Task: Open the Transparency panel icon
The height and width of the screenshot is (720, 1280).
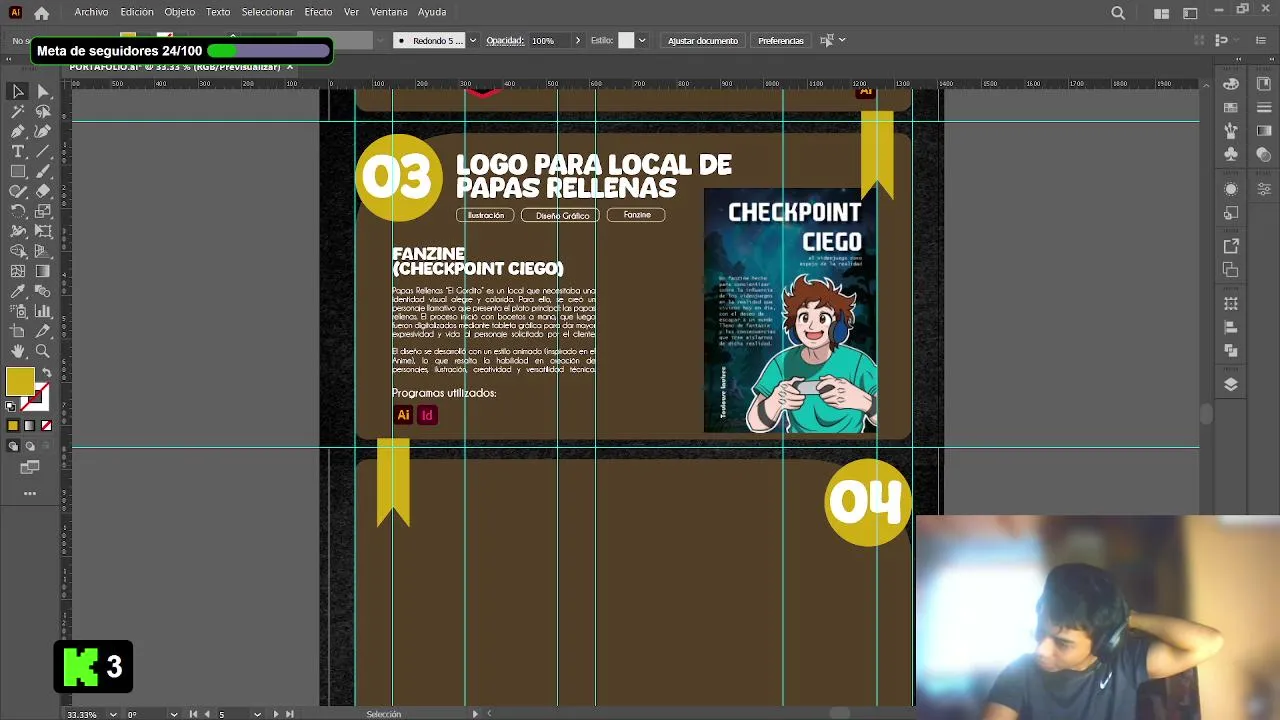Action: click(x=1264, y=155)
